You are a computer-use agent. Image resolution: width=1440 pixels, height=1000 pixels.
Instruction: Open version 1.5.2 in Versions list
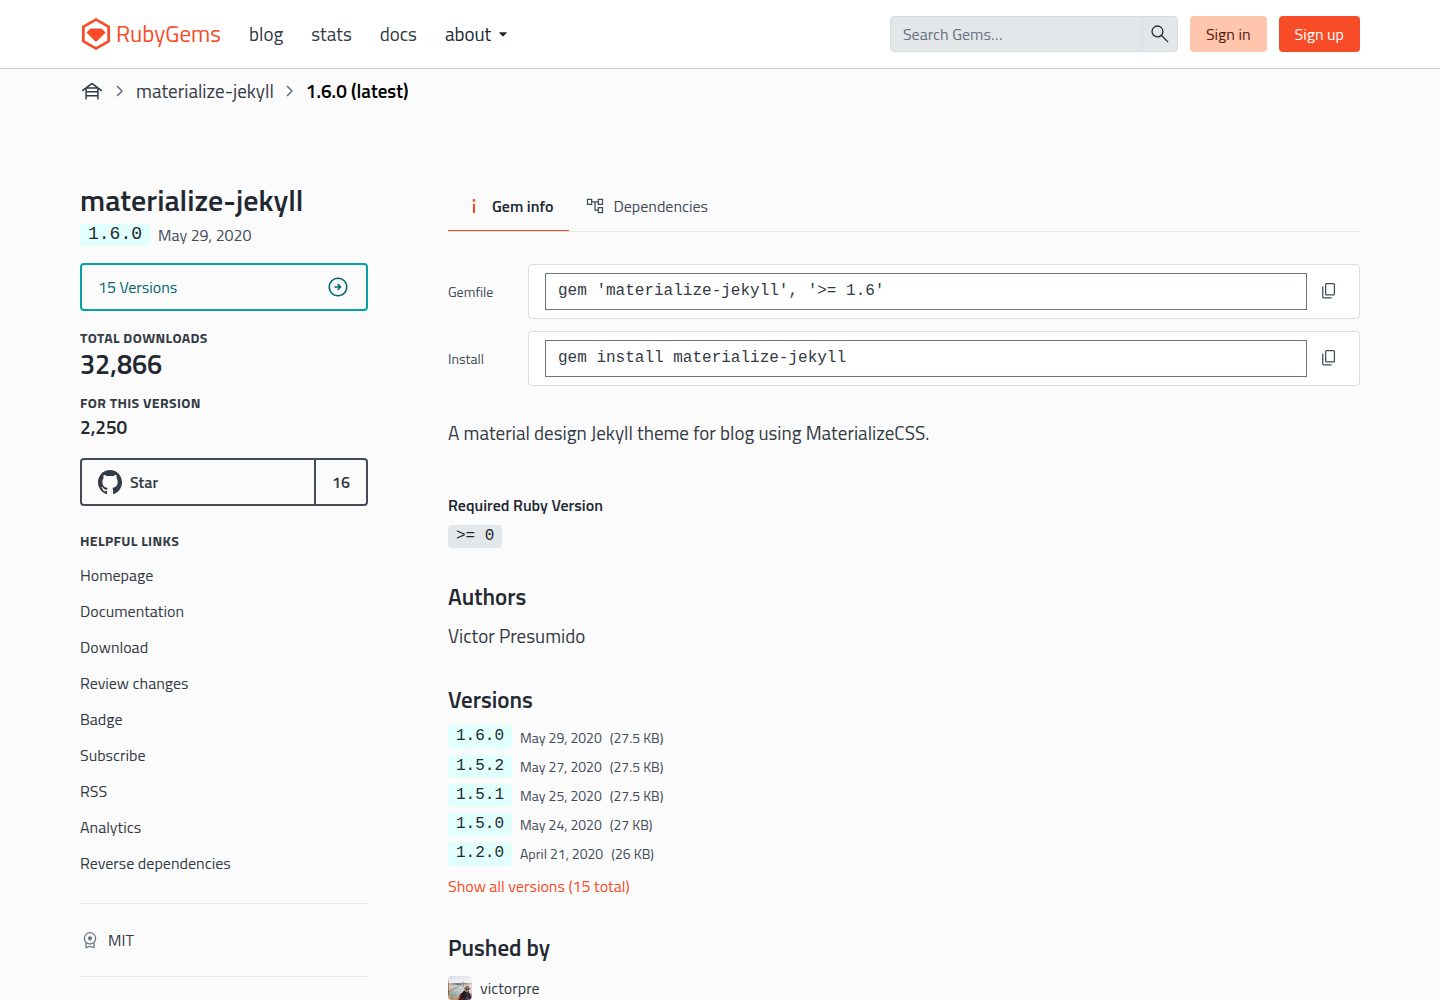[480, 765]
